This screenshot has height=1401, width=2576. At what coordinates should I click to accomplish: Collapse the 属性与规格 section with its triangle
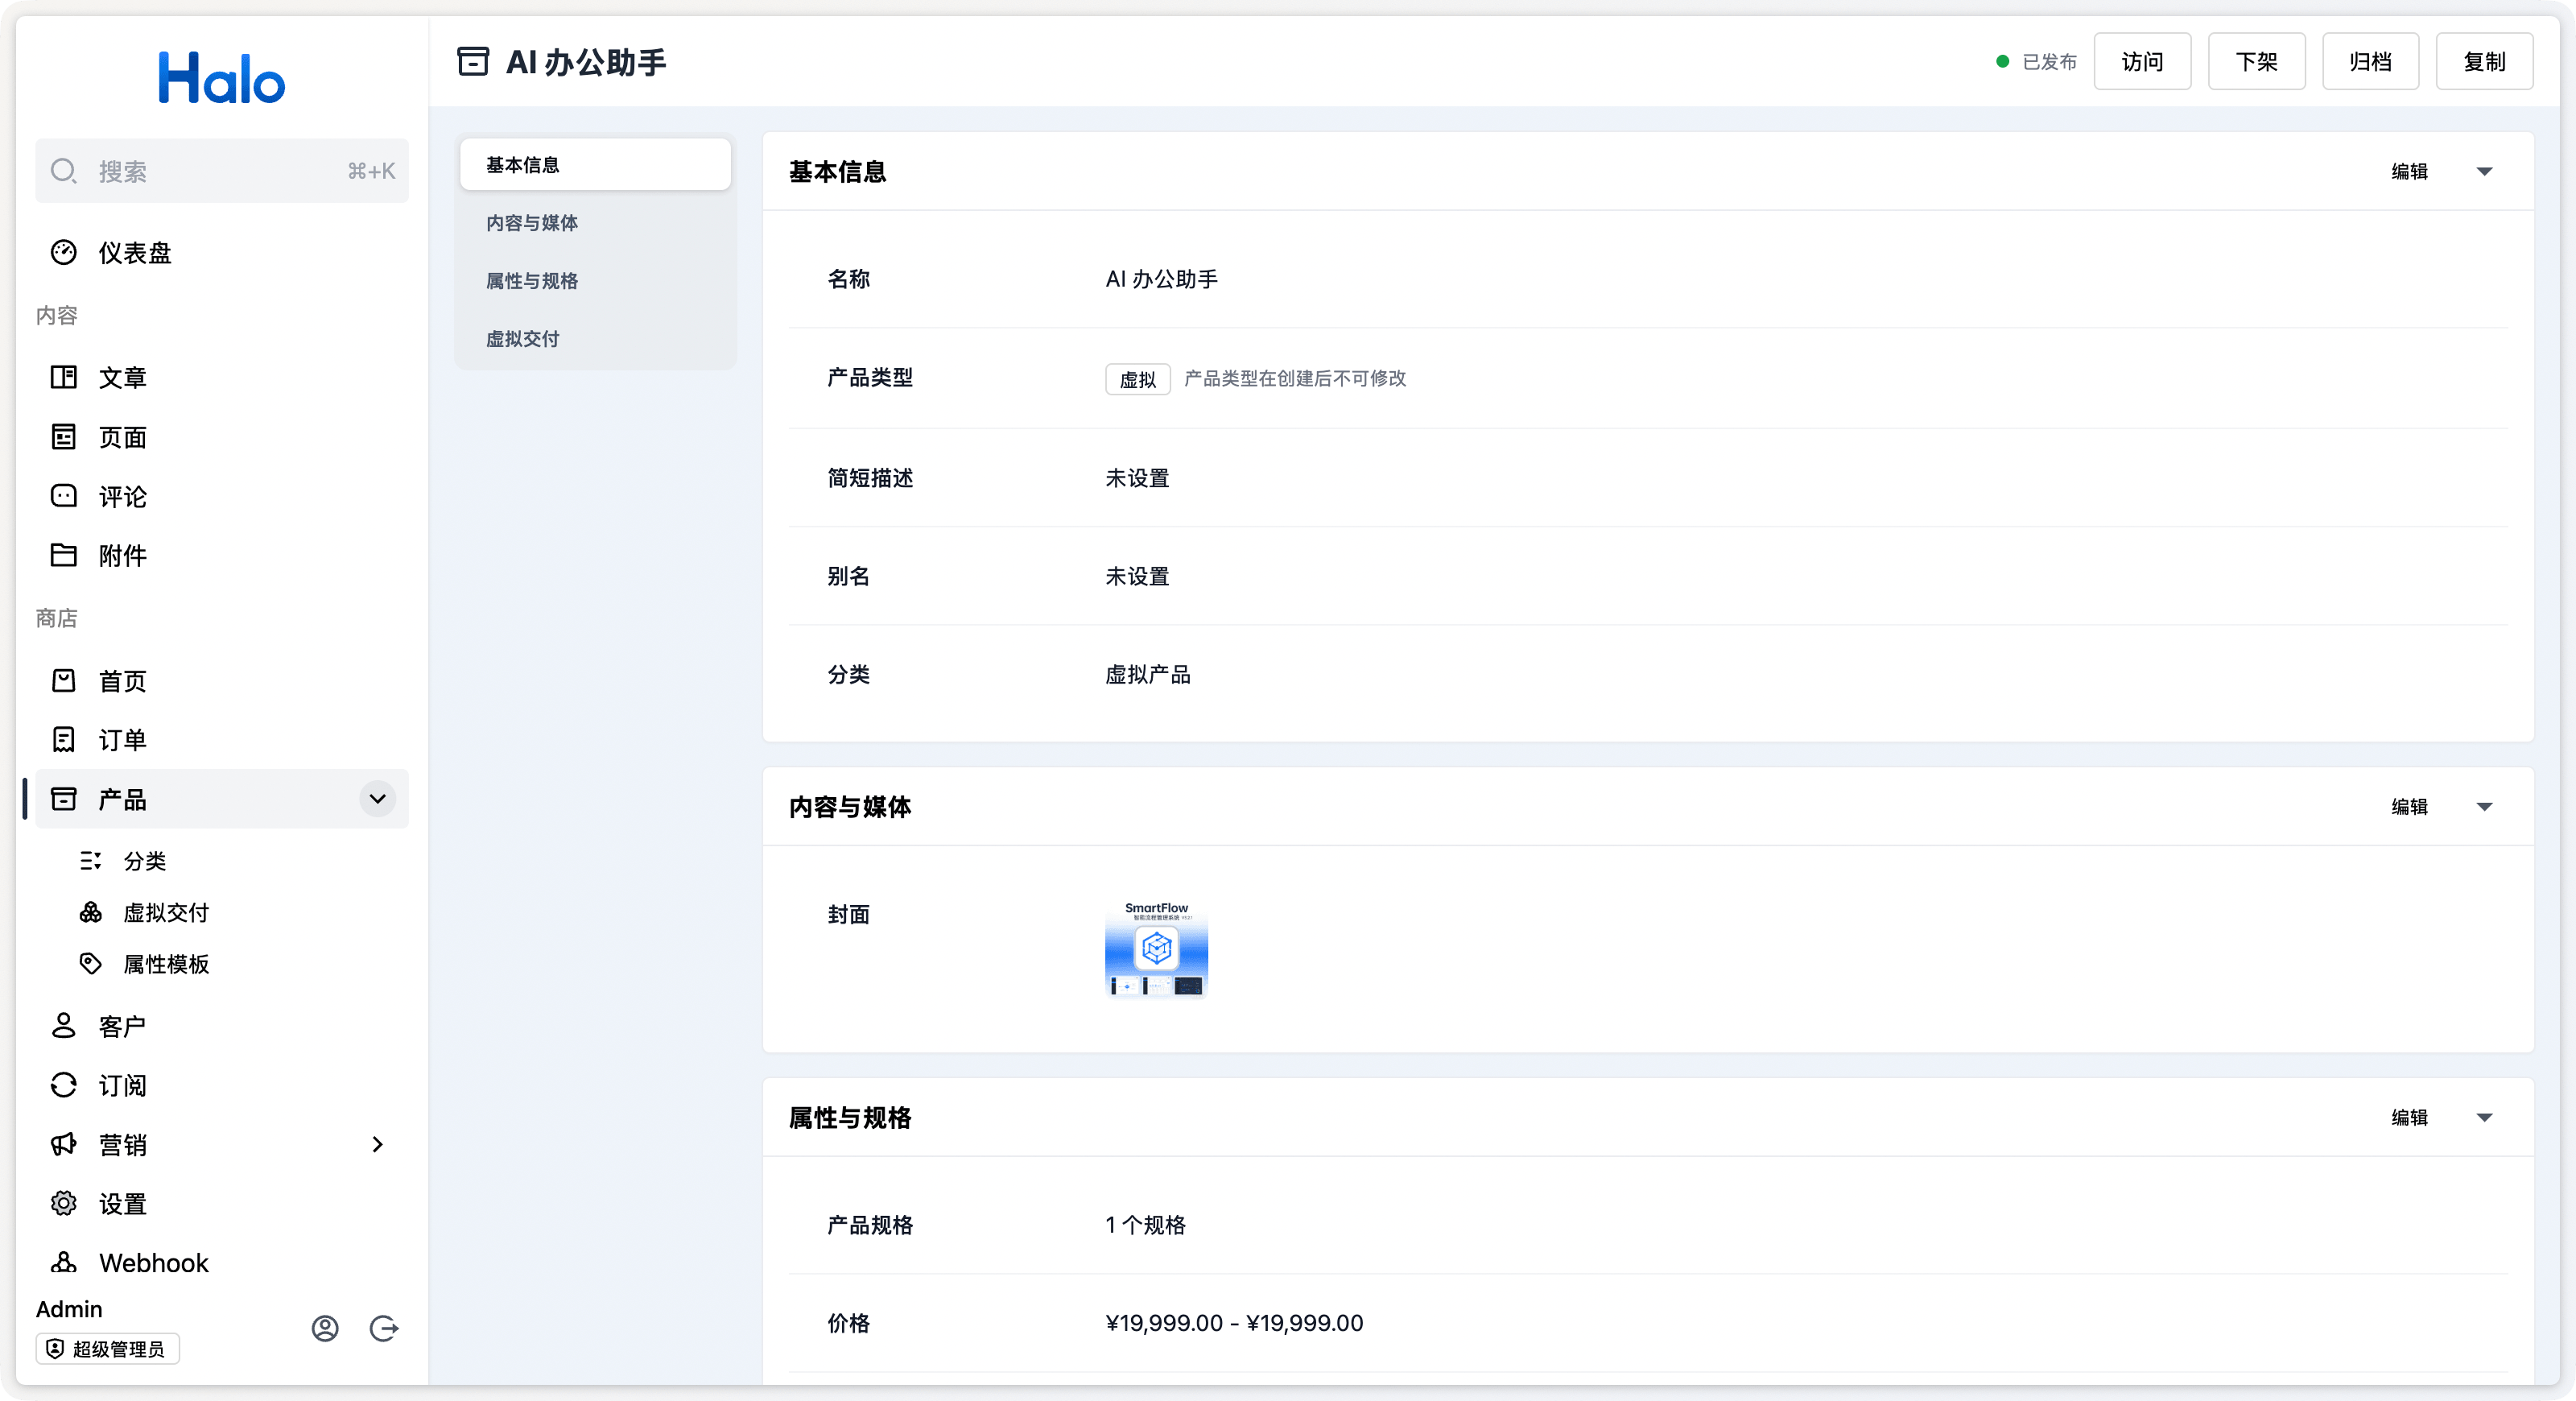pyautogui.click(x=2484, y=1117)
